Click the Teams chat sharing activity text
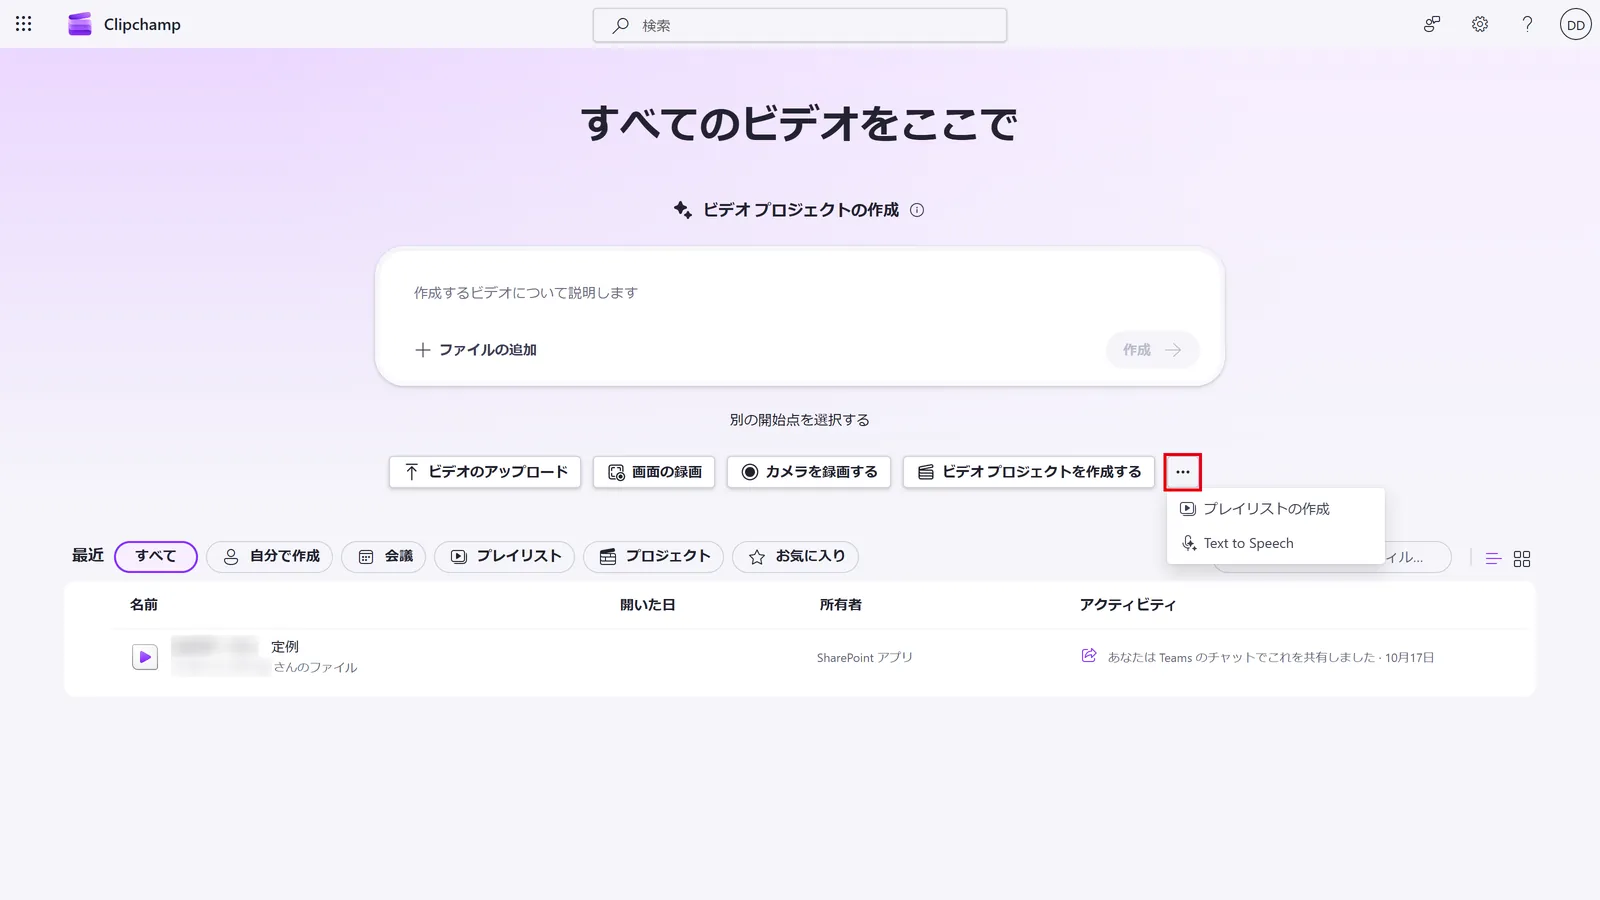1600x900 pixels. pyautogui.click(x=1271, y=658)
